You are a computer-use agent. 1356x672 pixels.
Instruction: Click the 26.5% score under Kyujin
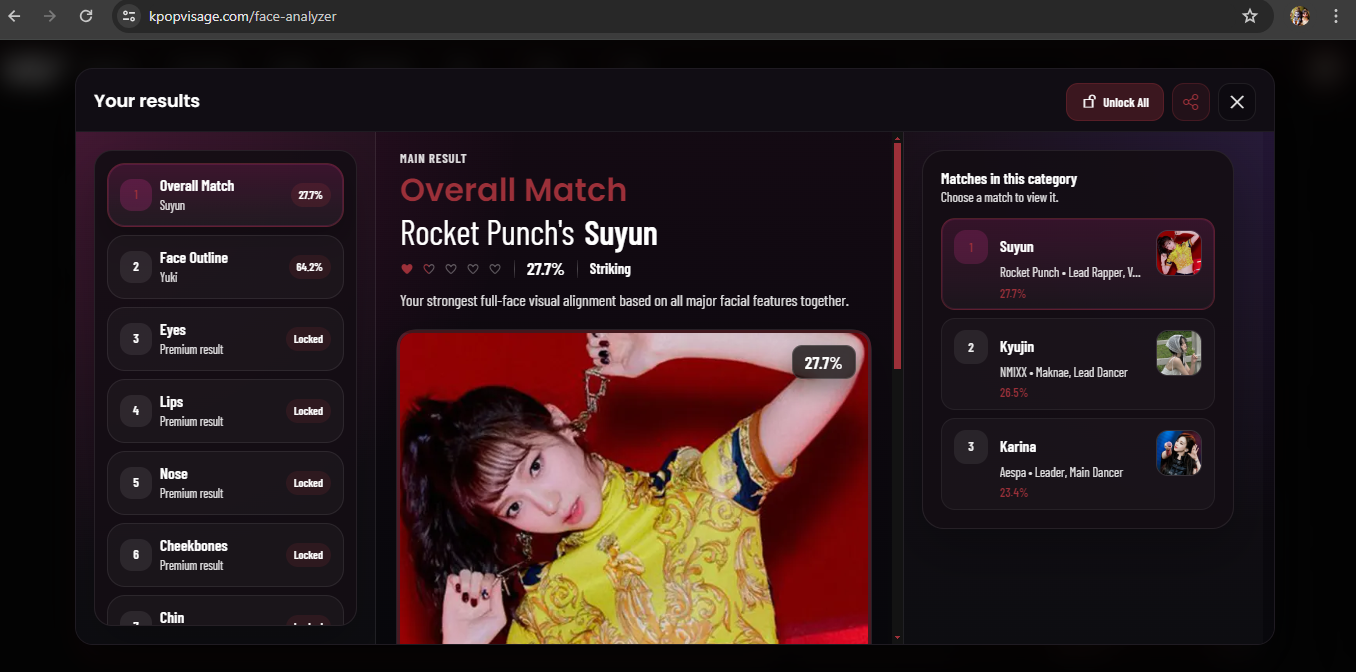pos(1014,393)
